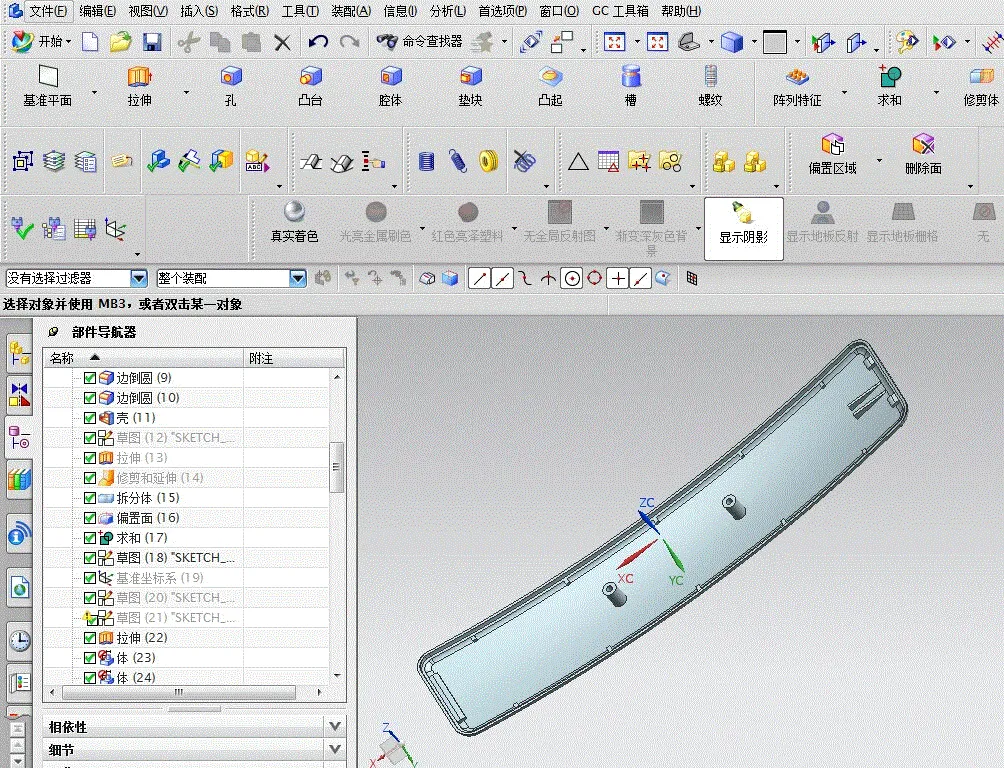The height and width of the screenshot is (768, 1004).
Task: Select the Thread (螺纹) tool
Action: 711,86
